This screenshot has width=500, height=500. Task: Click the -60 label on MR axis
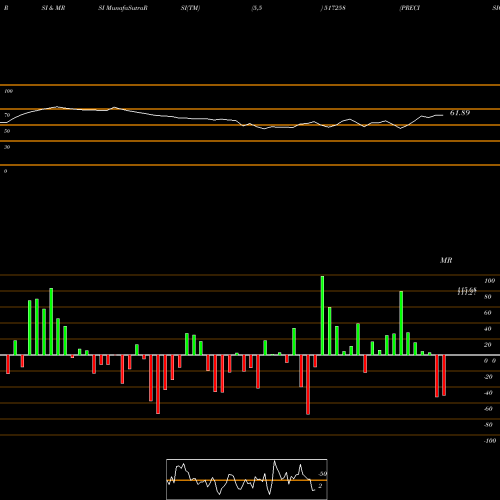488,409
